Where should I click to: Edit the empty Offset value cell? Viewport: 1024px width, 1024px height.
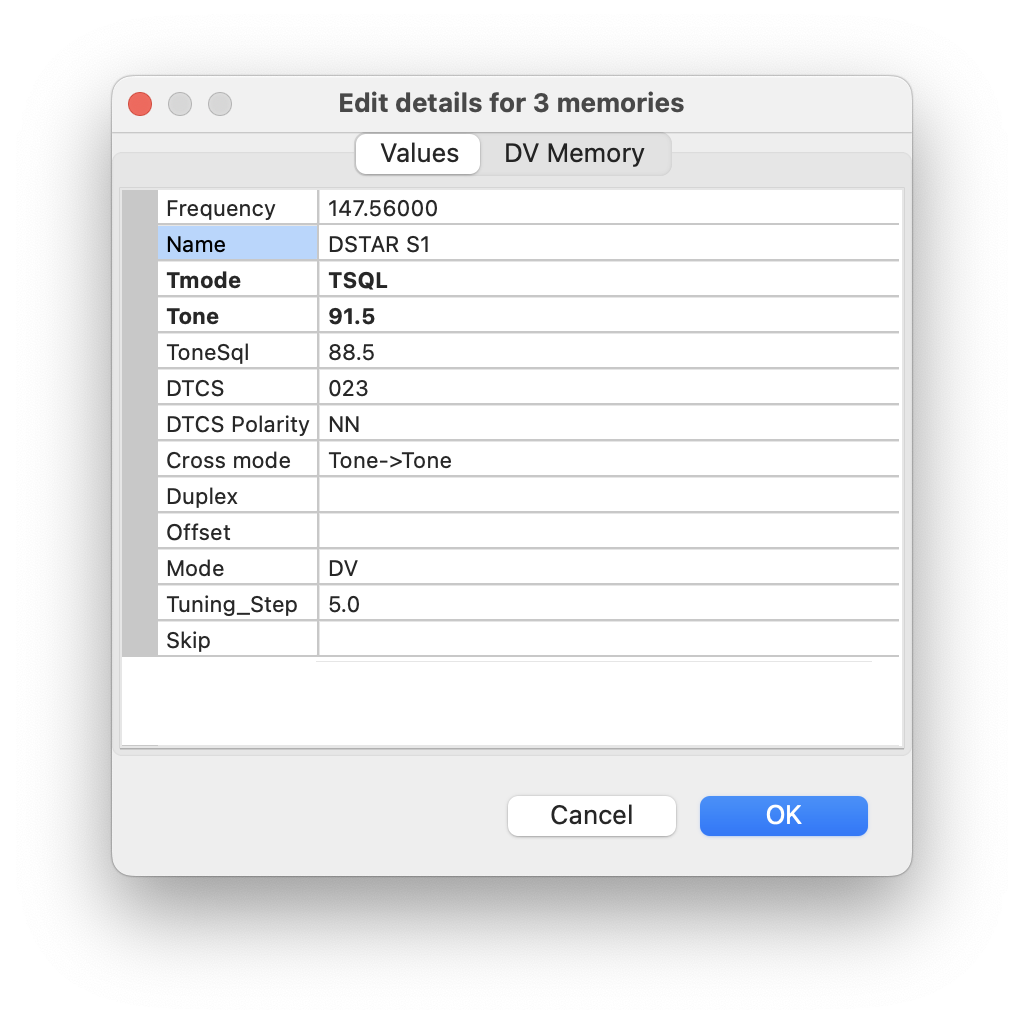pos(609,532)
